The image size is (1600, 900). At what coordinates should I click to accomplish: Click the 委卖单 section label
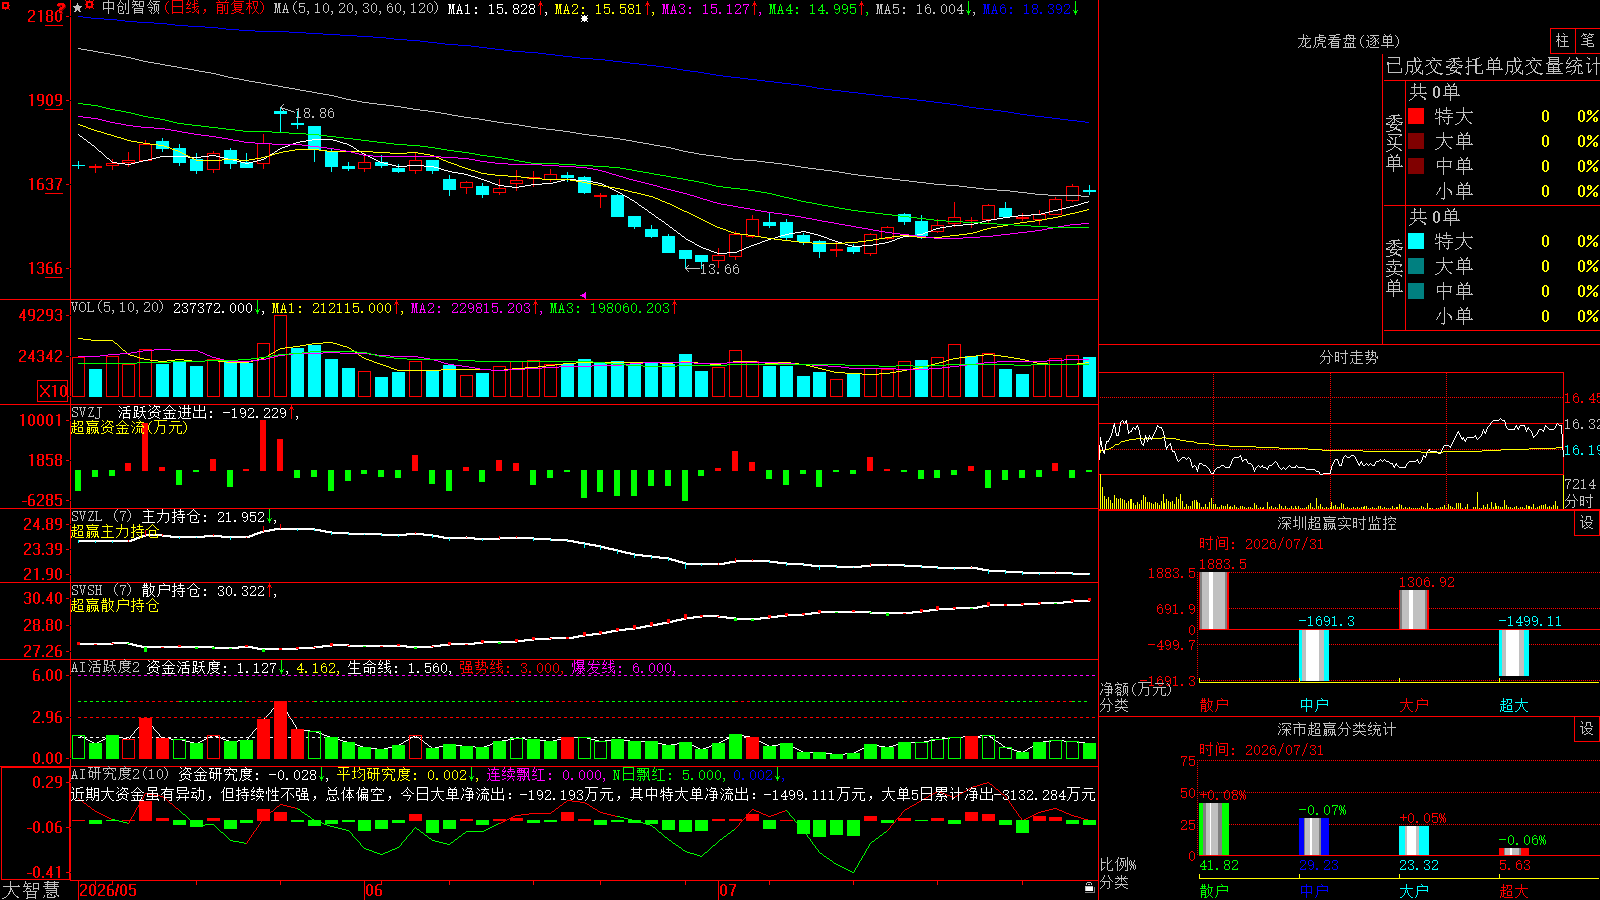[x=1394, y=267]
